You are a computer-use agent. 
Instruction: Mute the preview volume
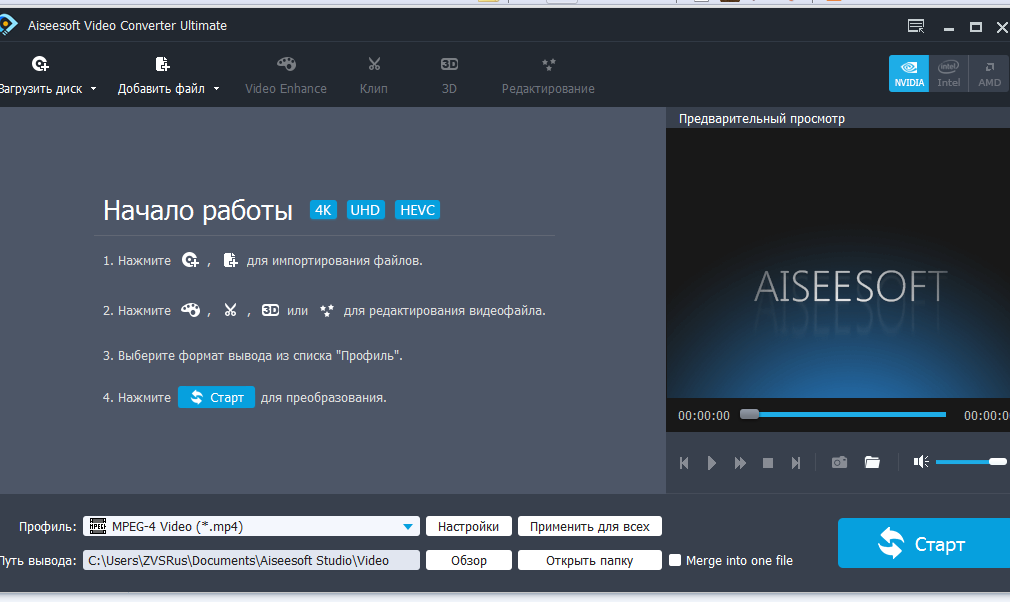921,462
